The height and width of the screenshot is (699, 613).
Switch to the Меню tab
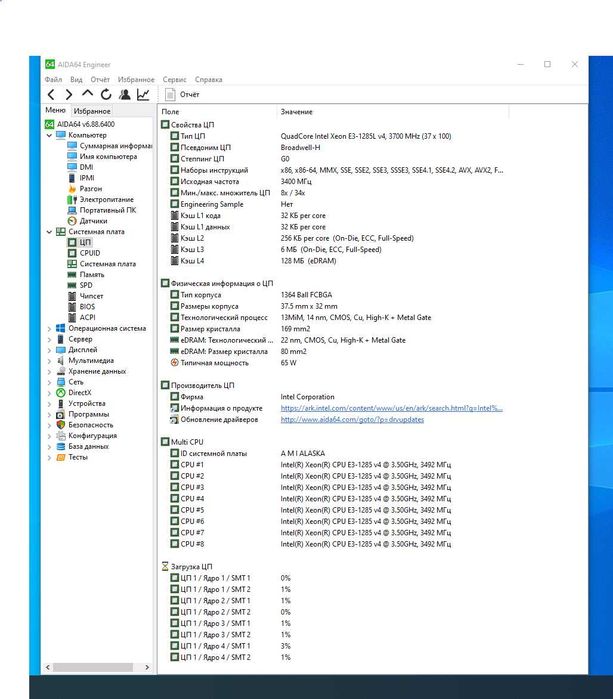pos(55,110)
